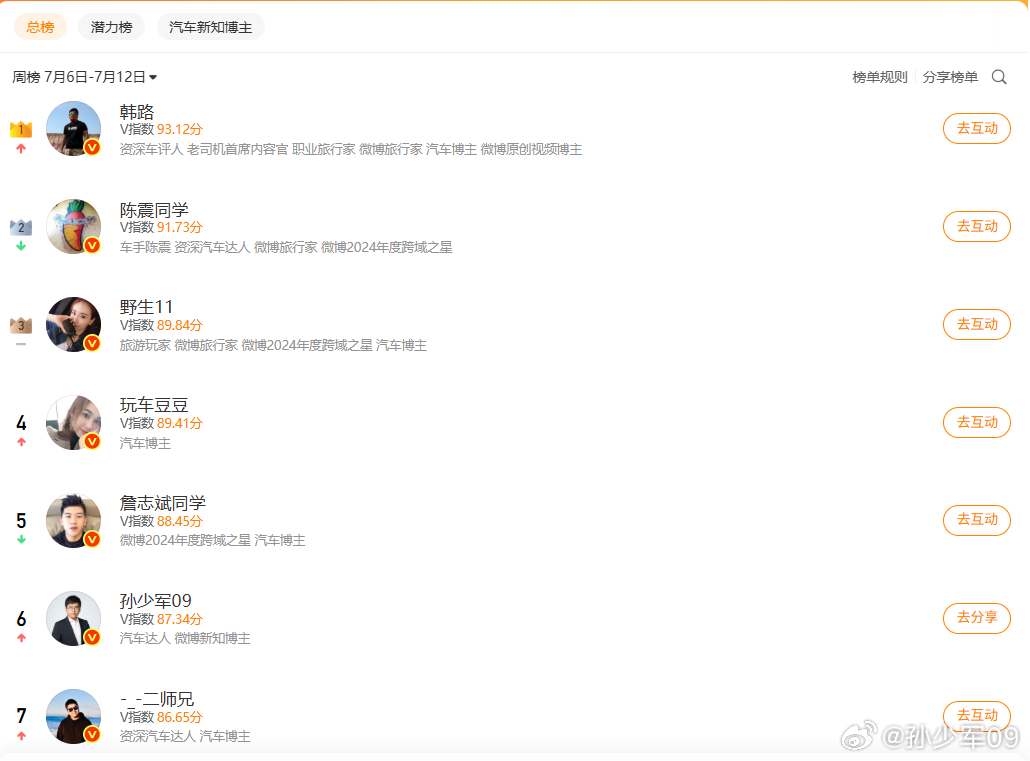
Task: Switch to the 潜力榜 tab
Action: 112,27
